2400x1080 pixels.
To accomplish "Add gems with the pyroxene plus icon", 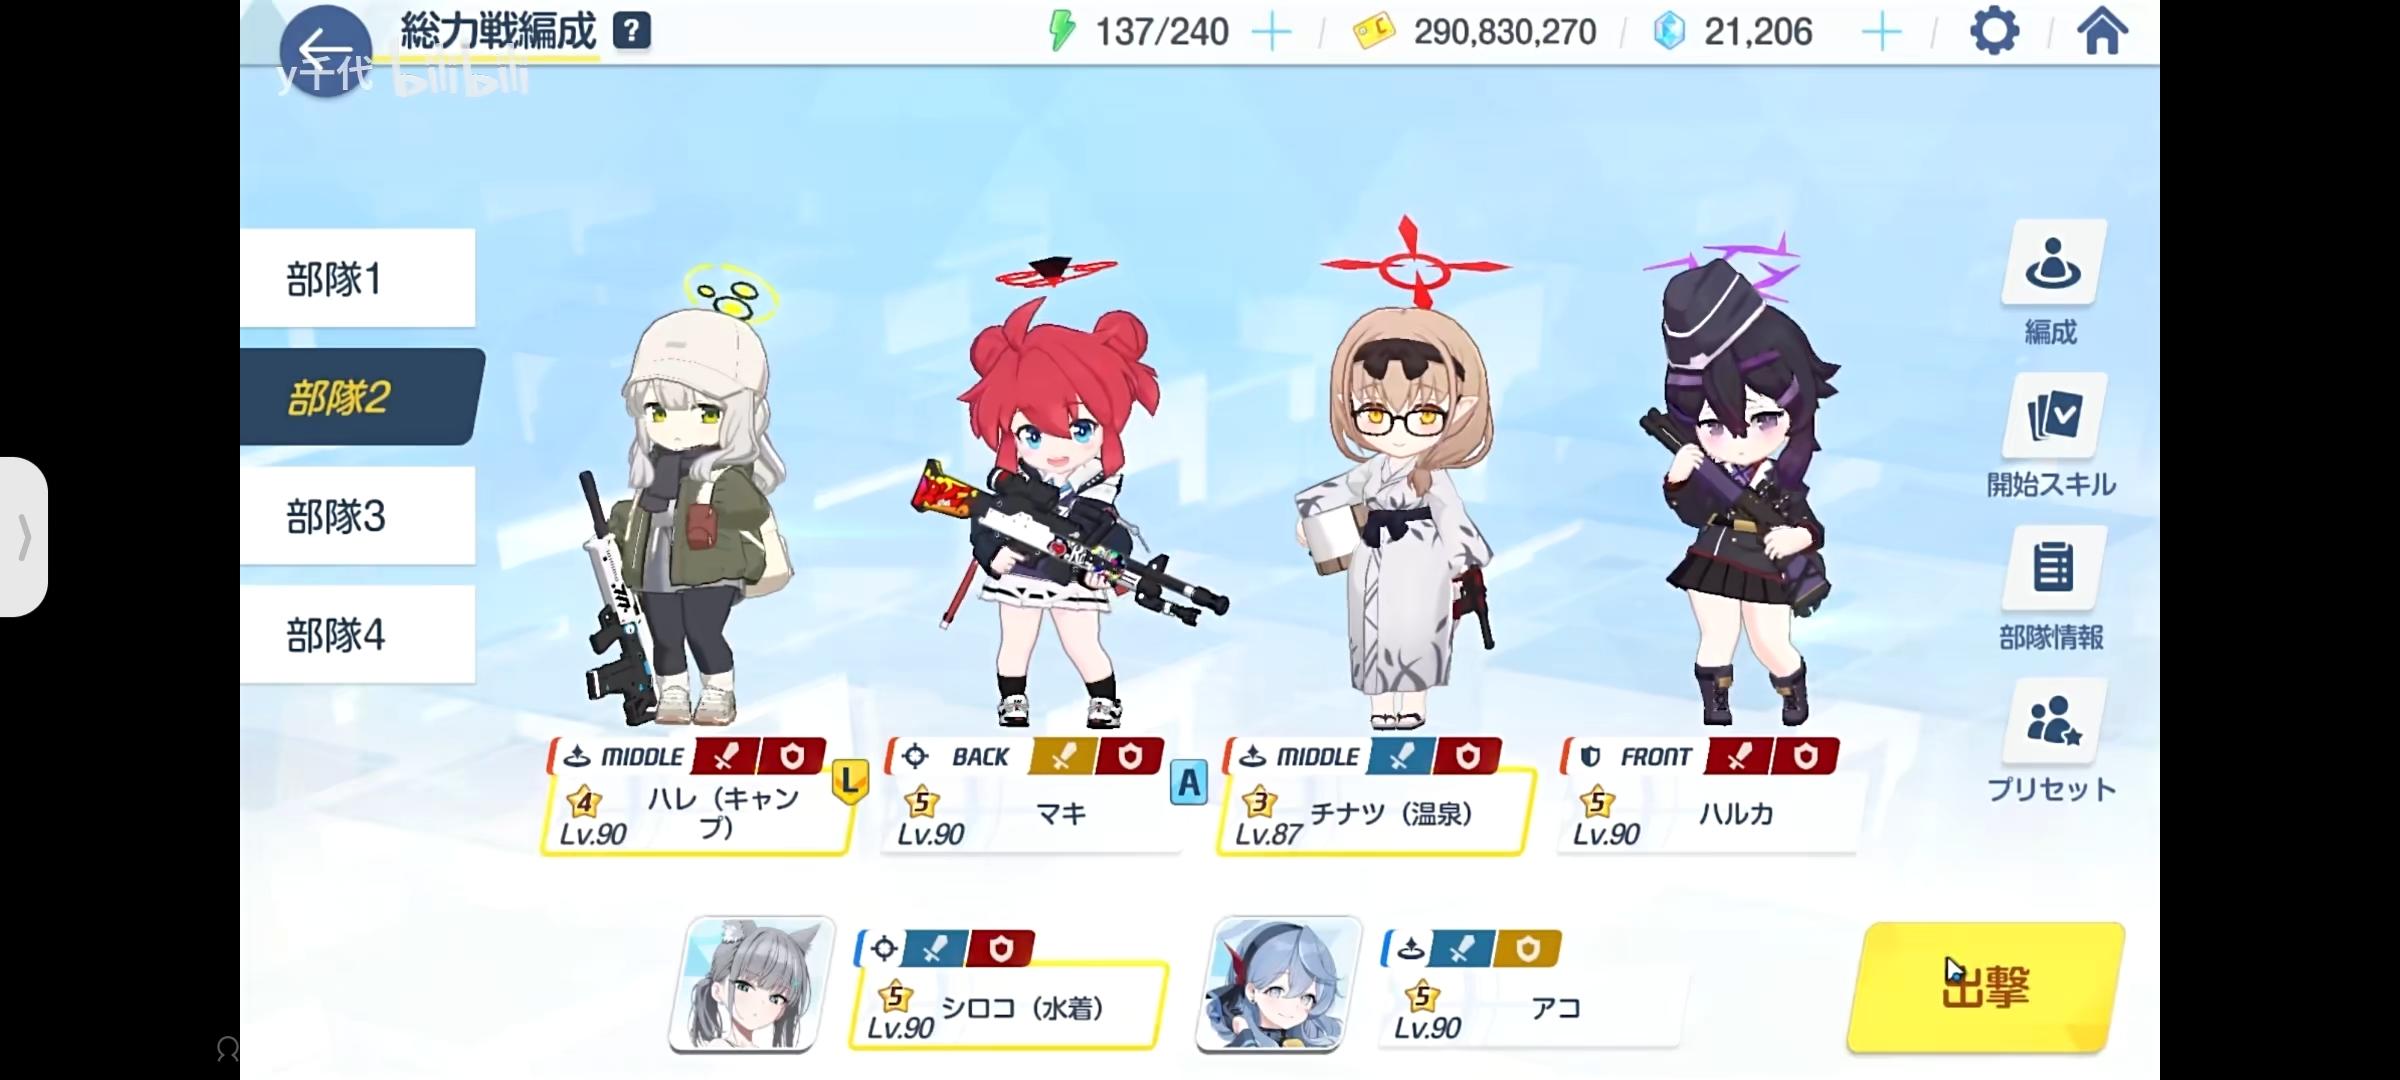I will click(1881, 33).
